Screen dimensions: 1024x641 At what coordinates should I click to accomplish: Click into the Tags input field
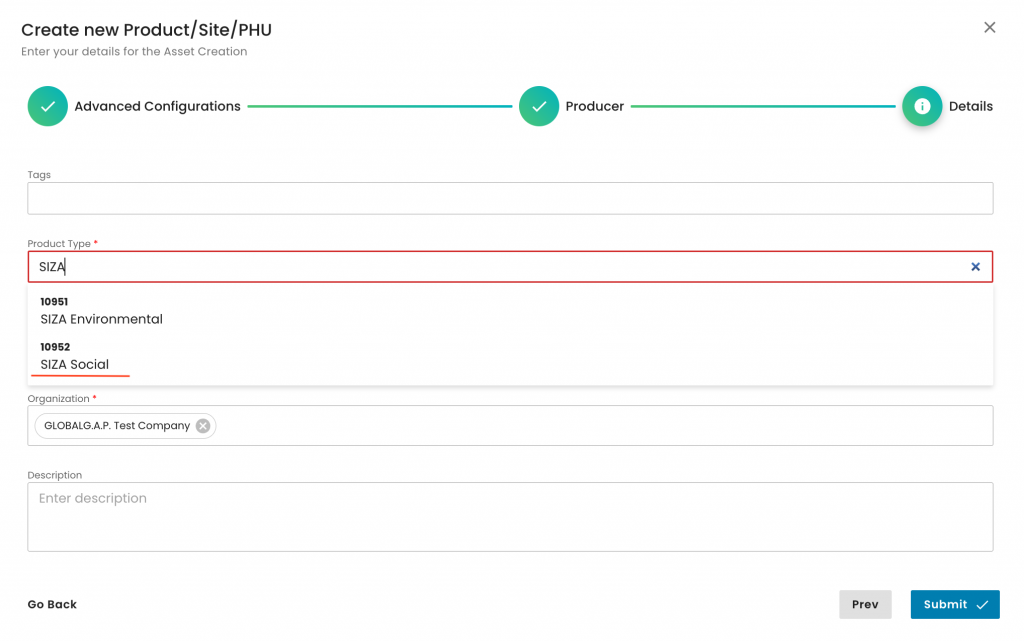pyautogui.click(x=510, y=198)
